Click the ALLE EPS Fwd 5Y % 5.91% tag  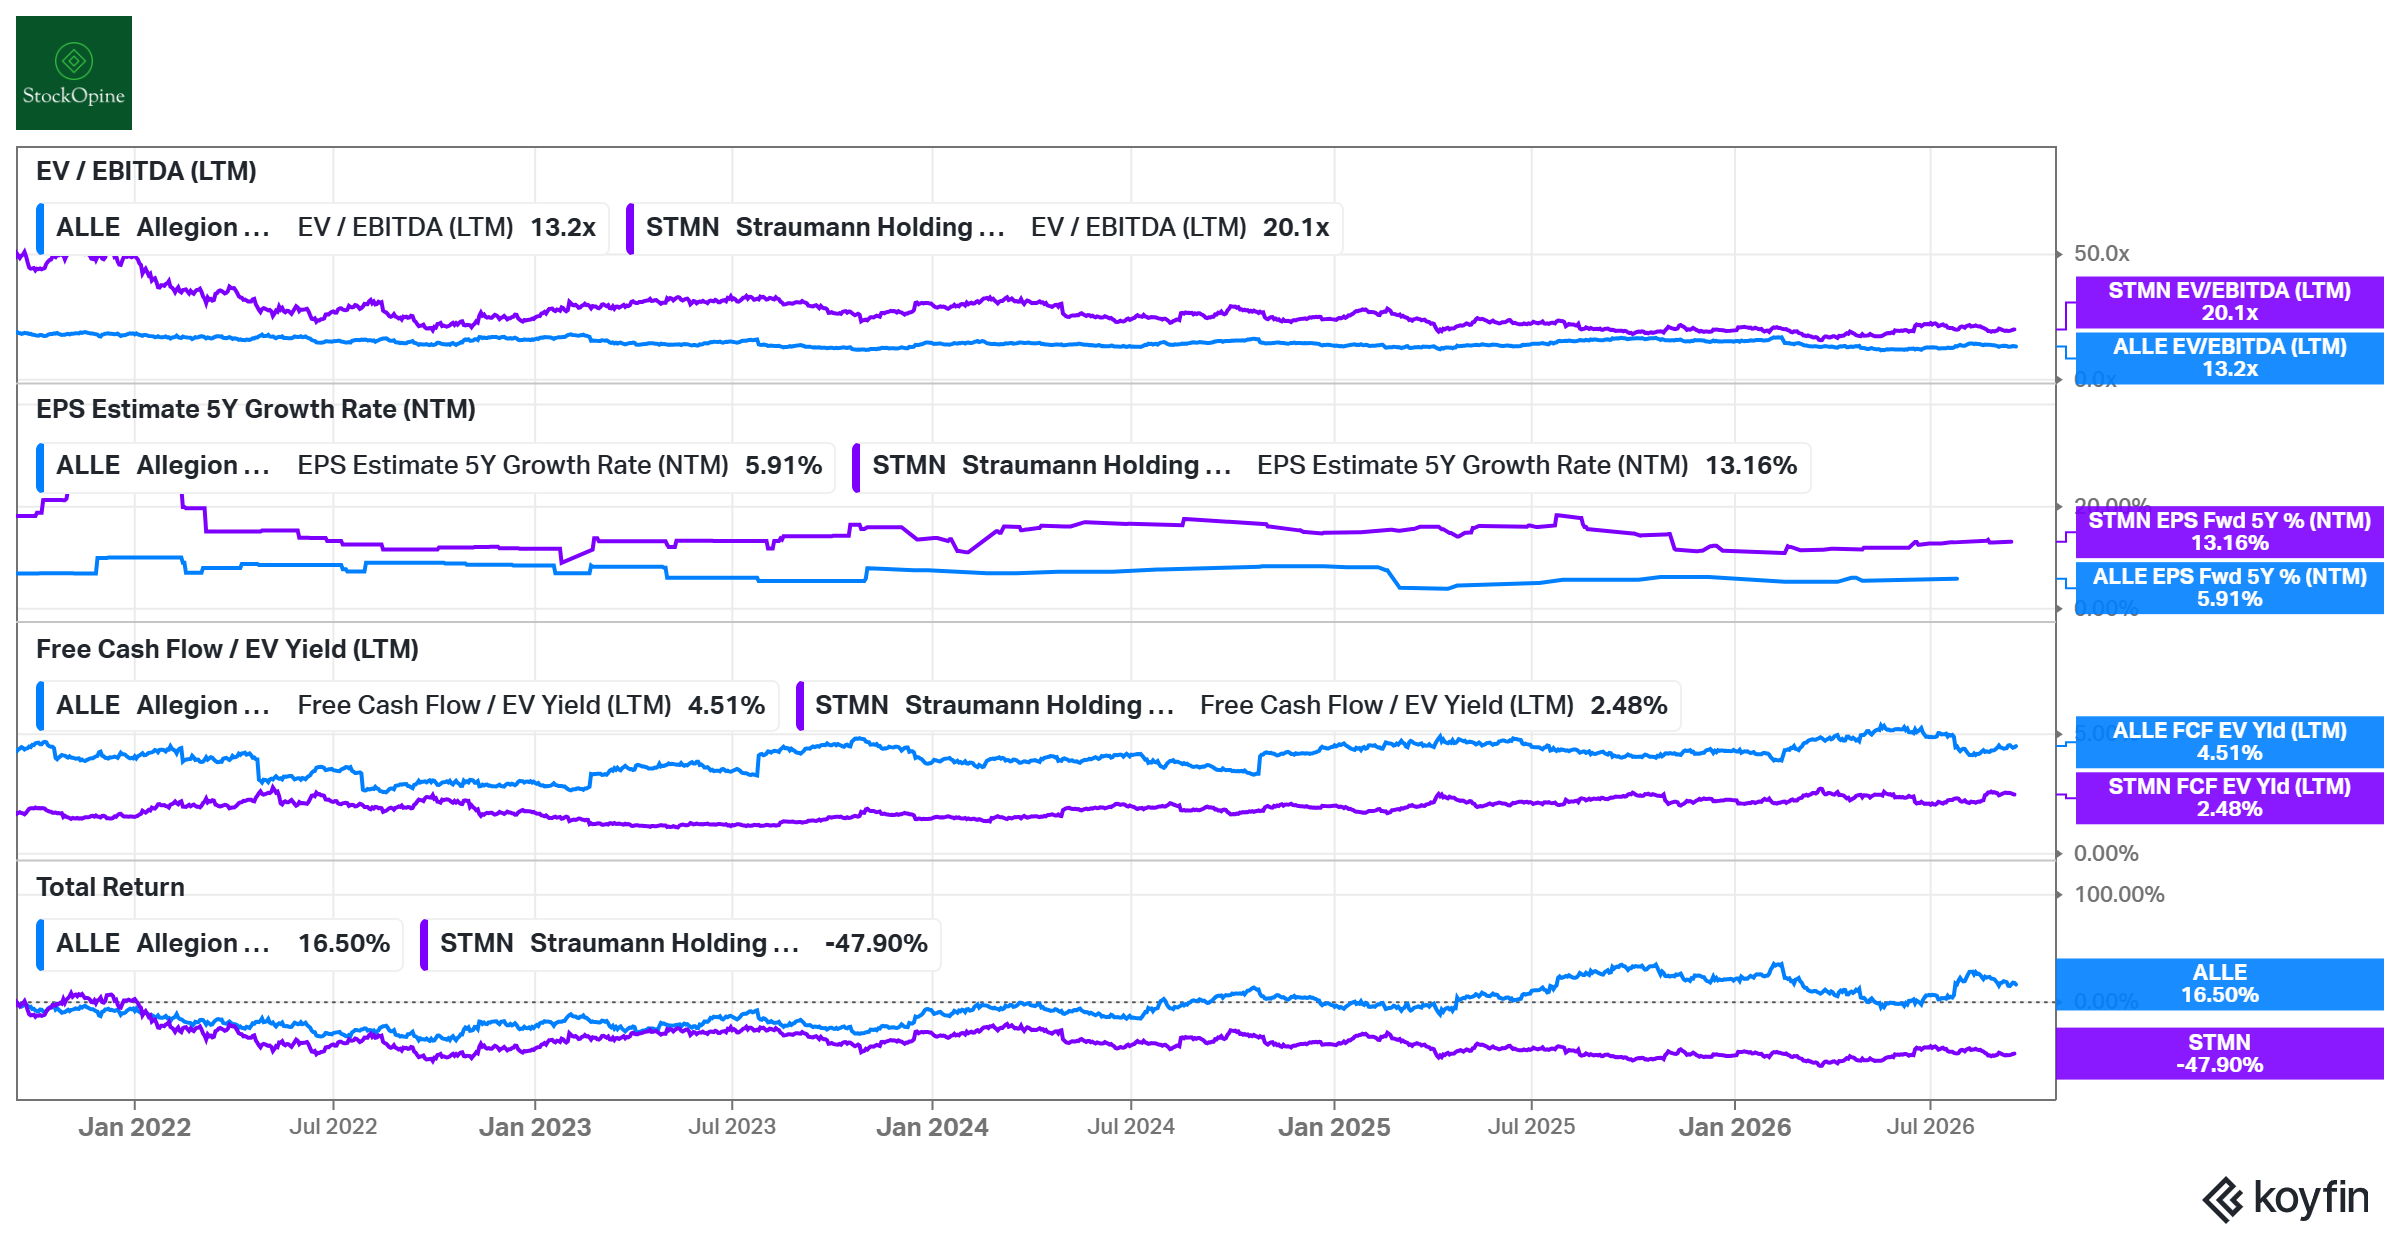pos(2229,588)
